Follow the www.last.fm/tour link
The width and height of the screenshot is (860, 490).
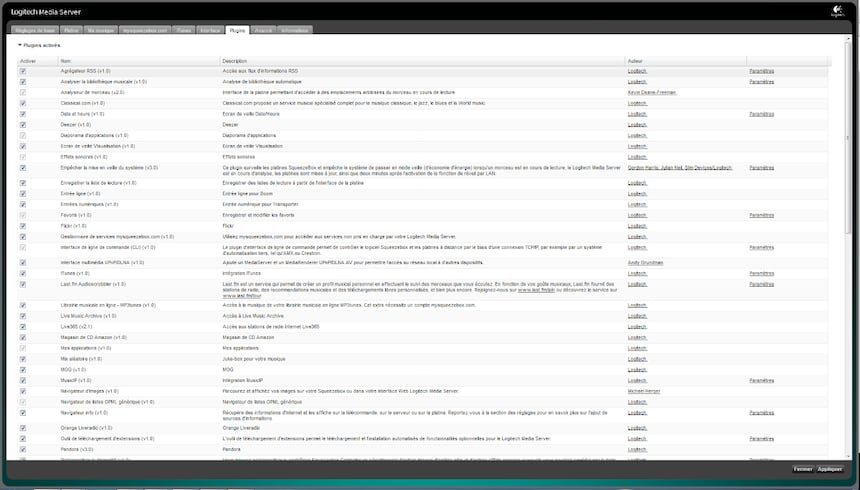pyautogui.click(x=241, y=296)
